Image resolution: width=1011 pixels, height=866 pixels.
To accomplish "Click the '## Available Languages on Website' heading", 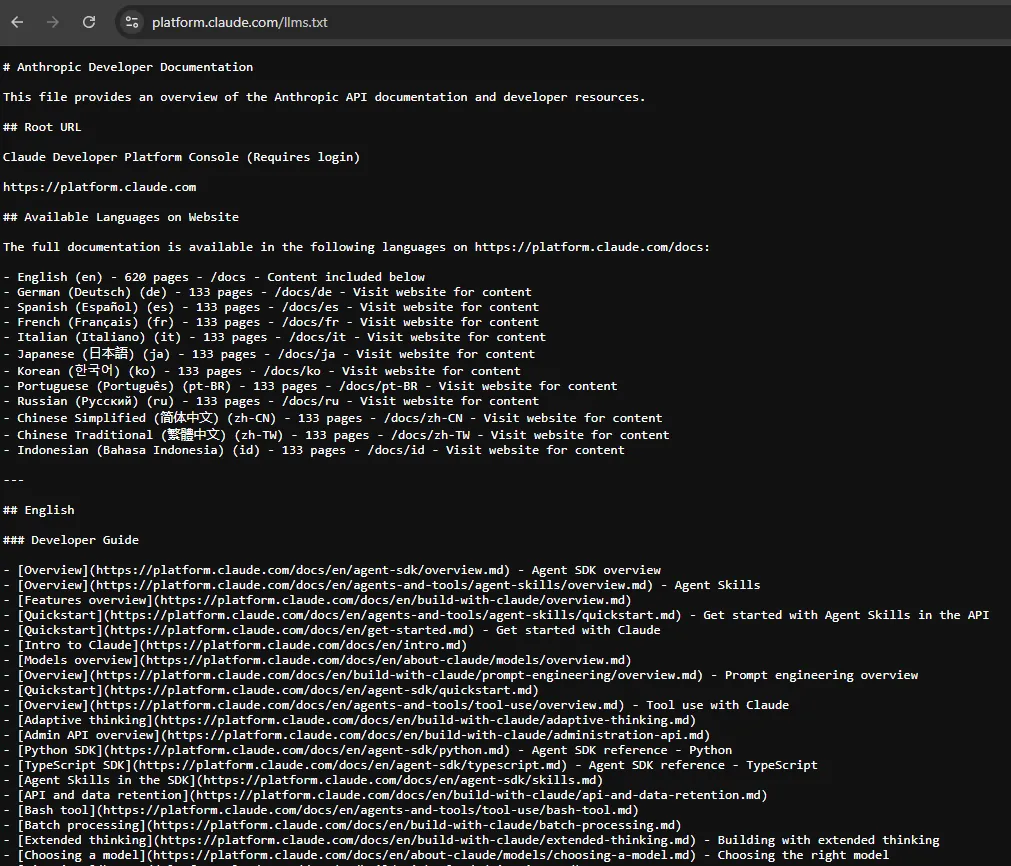I will pos(121,217).
